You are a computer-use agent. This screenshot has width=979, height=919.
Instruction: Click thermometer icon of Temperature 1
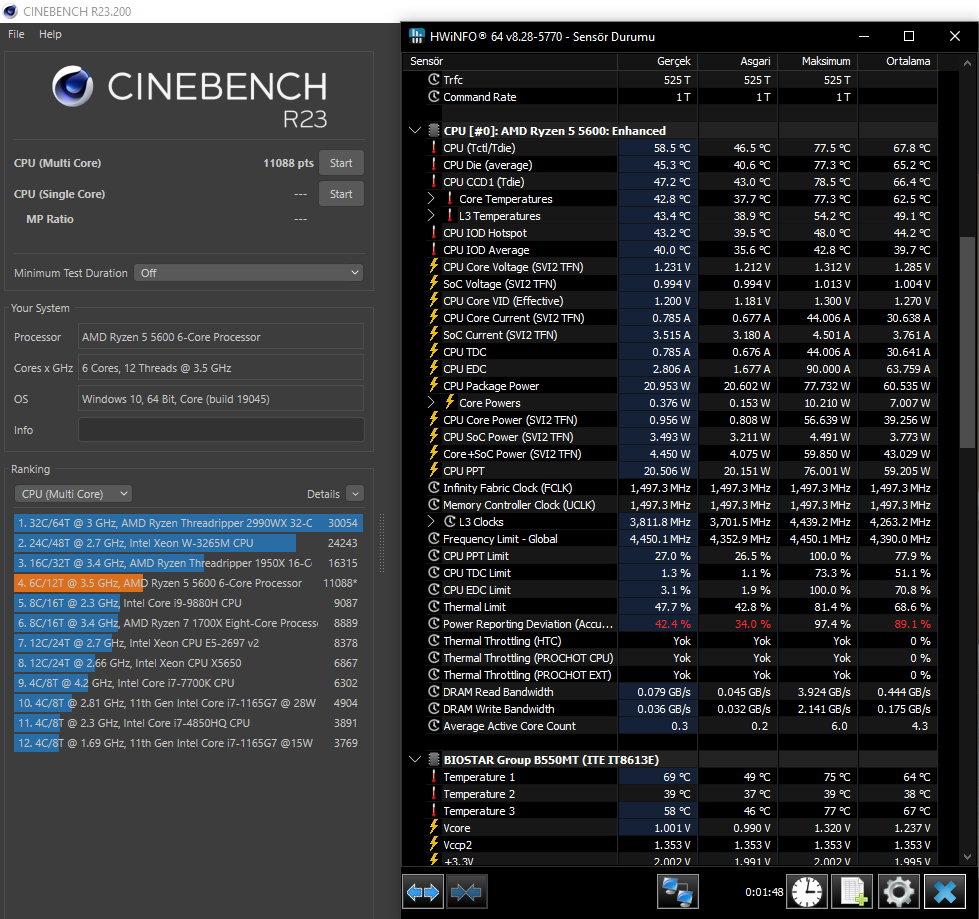(x=434, y=776)
